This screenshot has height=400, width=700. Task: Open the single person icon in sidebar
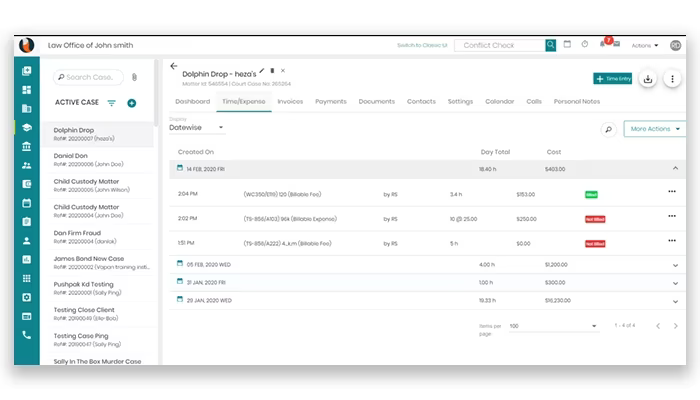coord(27,241)
